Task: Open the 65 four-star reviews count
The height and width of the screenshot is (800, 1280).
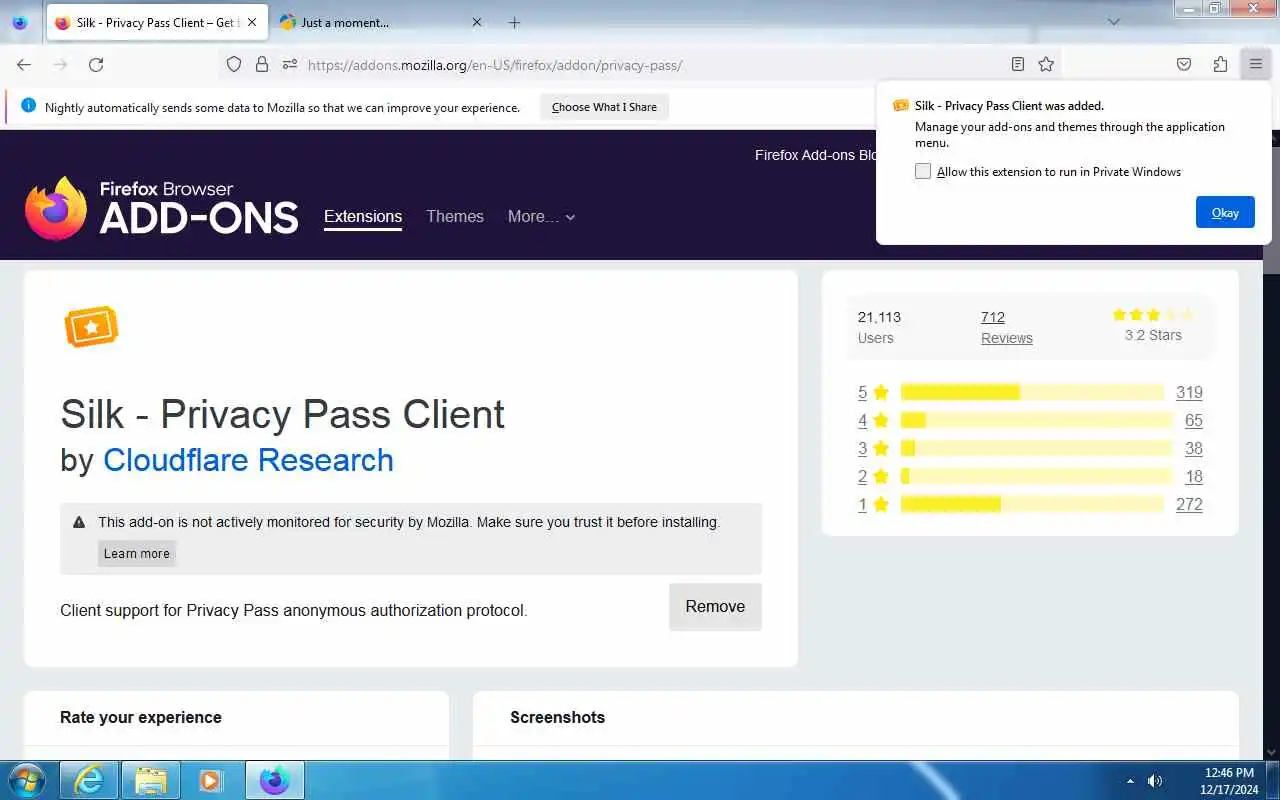Action: coord(1194,420)
